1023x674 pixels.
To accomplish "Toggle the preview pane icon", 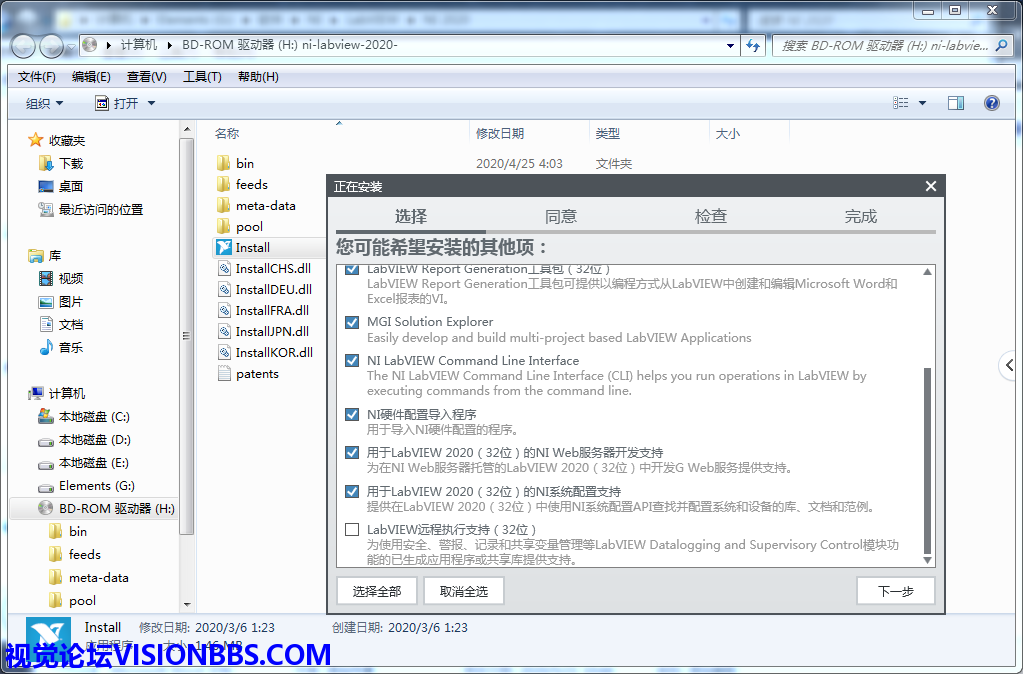I will (955, 103).
